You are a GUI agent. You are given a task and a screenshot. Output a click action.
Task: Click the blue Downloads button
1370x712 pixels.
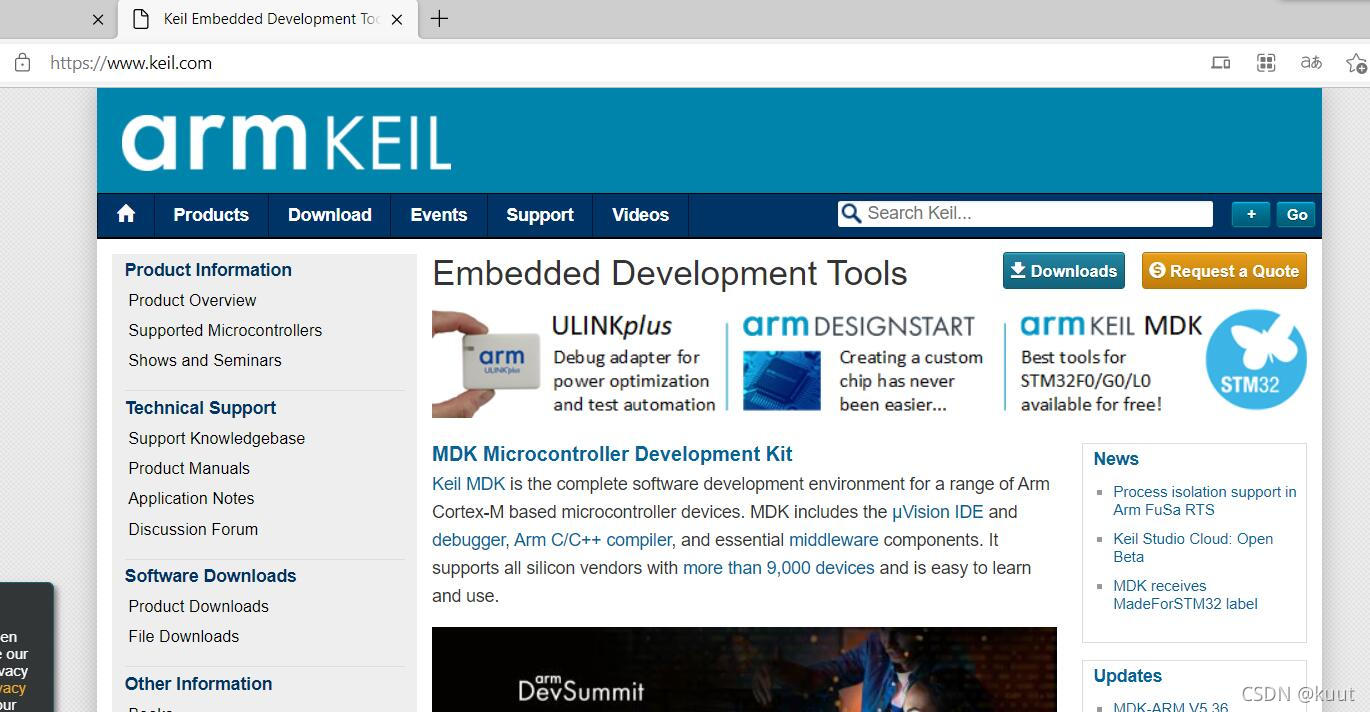(x=1064, y=271)
